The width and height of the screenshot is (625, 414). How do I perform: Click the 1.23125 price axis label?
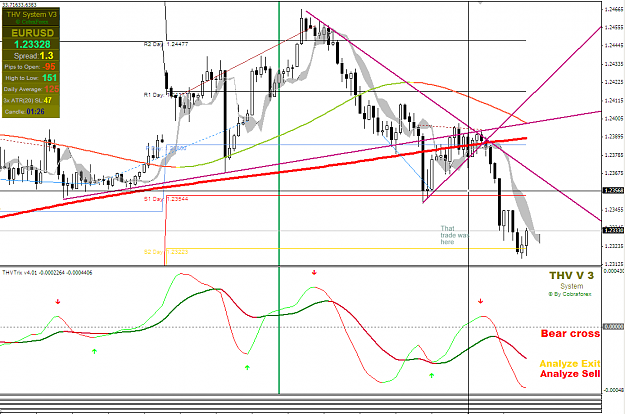point(614,264)
